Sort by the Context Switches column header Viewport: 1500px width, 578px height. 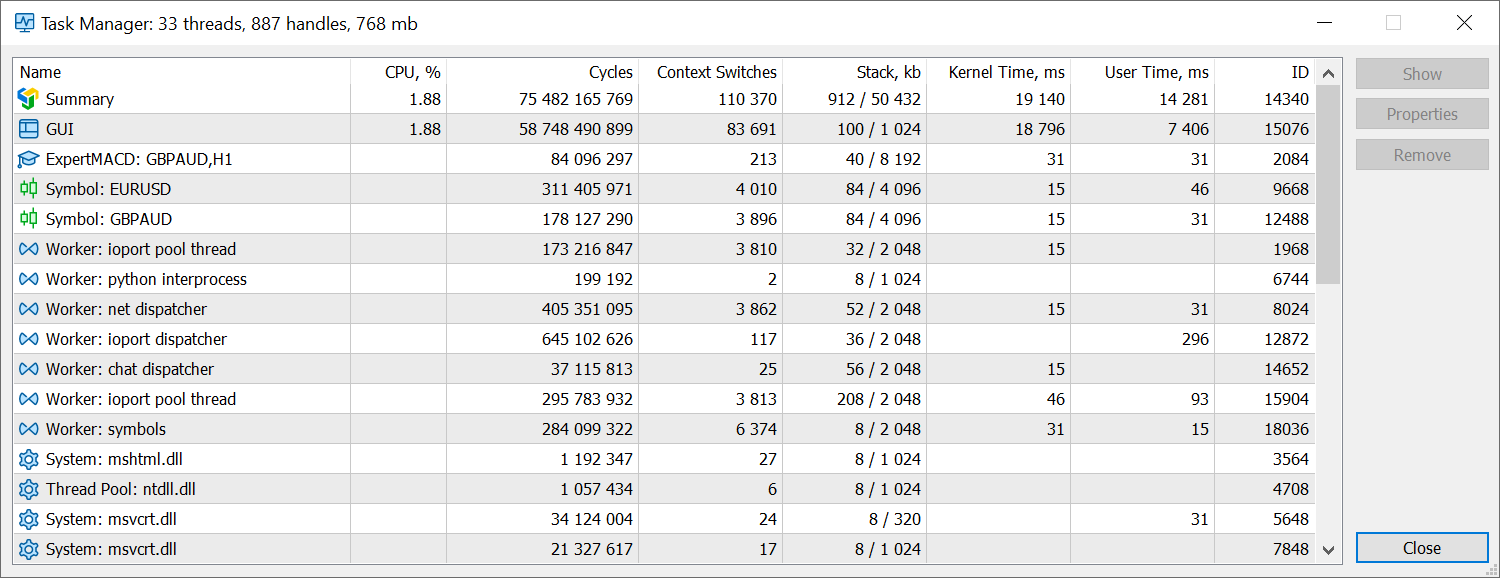(x=716, y=72)
